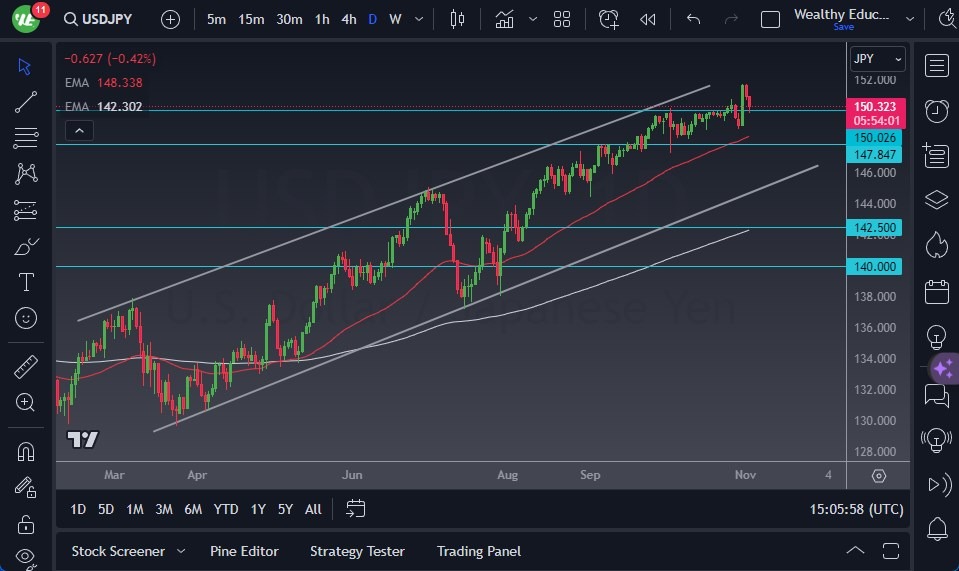The image size is (959, 571).
Task: Open the Strategy Tester tab
Action: pos(357,551)
